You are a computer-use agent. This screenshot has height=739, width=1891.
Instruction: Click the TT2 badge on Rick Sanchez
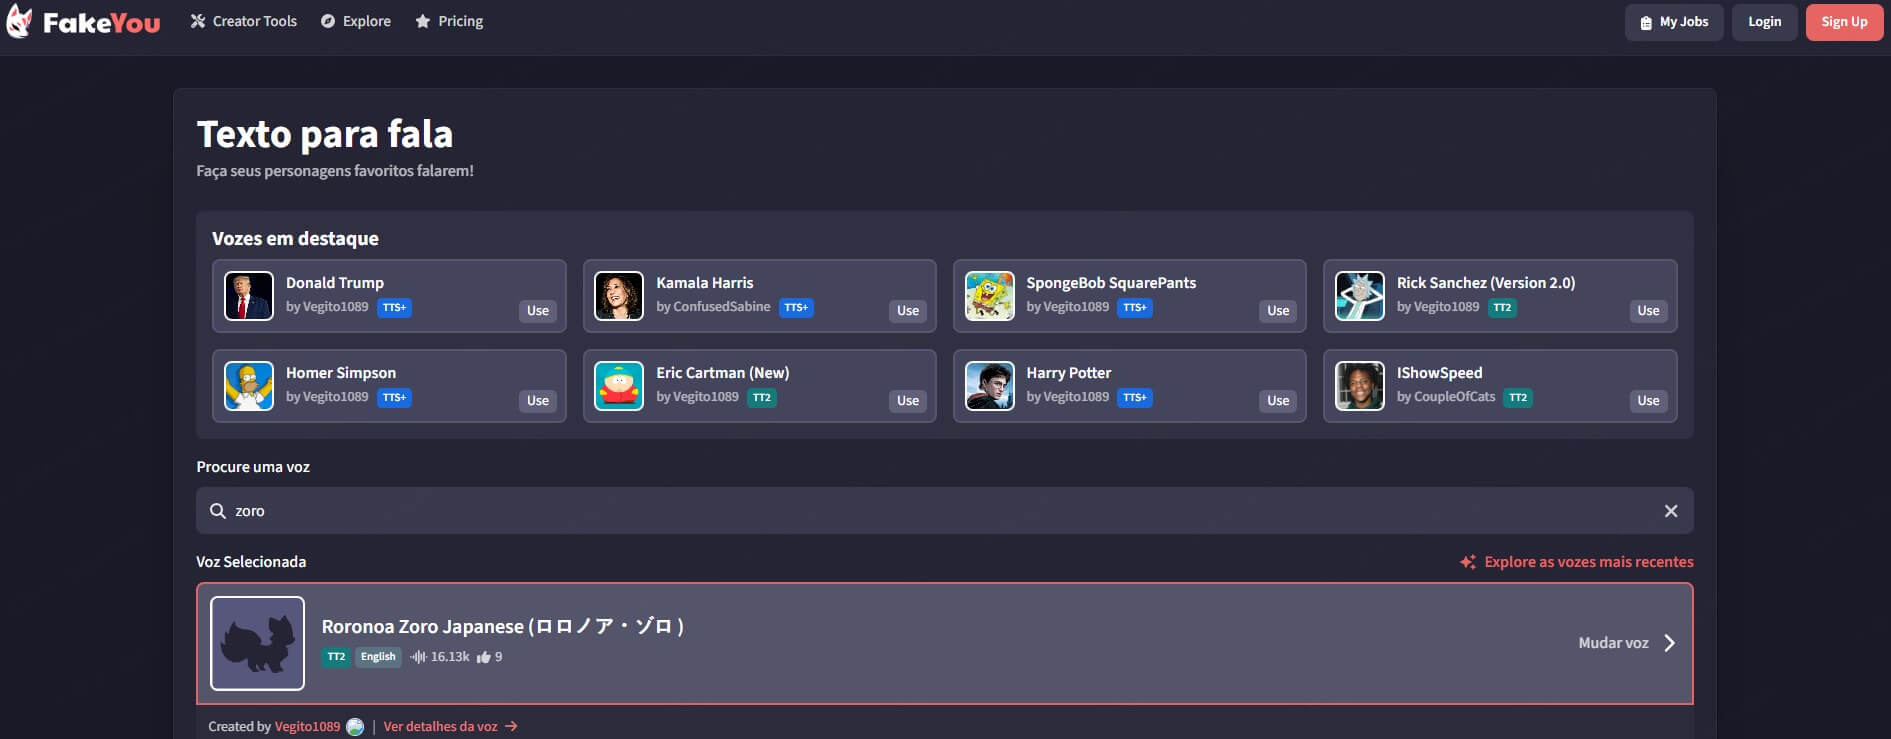coord(1502,308)
